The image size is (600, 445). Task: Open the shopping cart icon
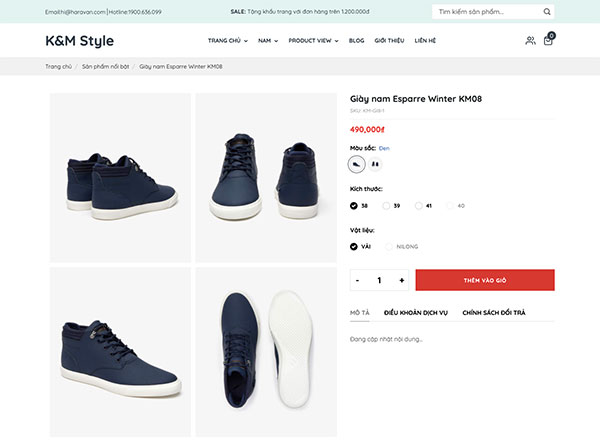click(548, 40)
